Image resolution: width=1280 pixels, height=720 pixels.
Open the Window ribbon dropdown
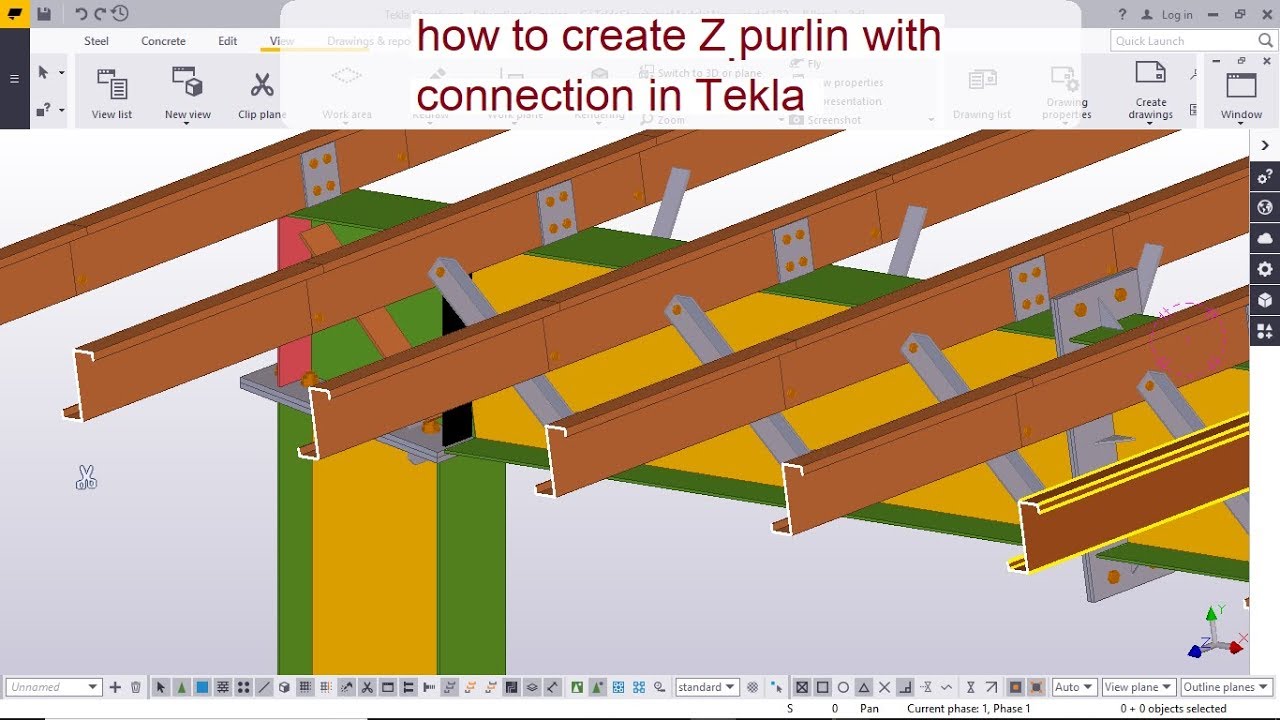[1241, 96]
